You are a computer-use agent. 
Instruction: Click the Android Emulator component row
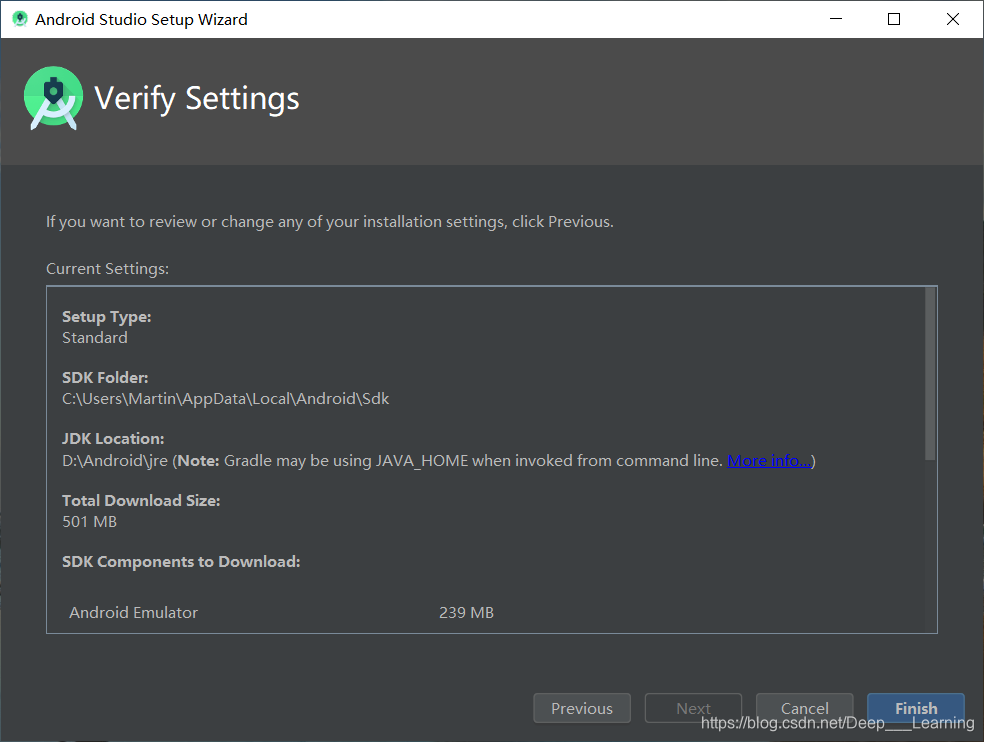click(281, 613)
